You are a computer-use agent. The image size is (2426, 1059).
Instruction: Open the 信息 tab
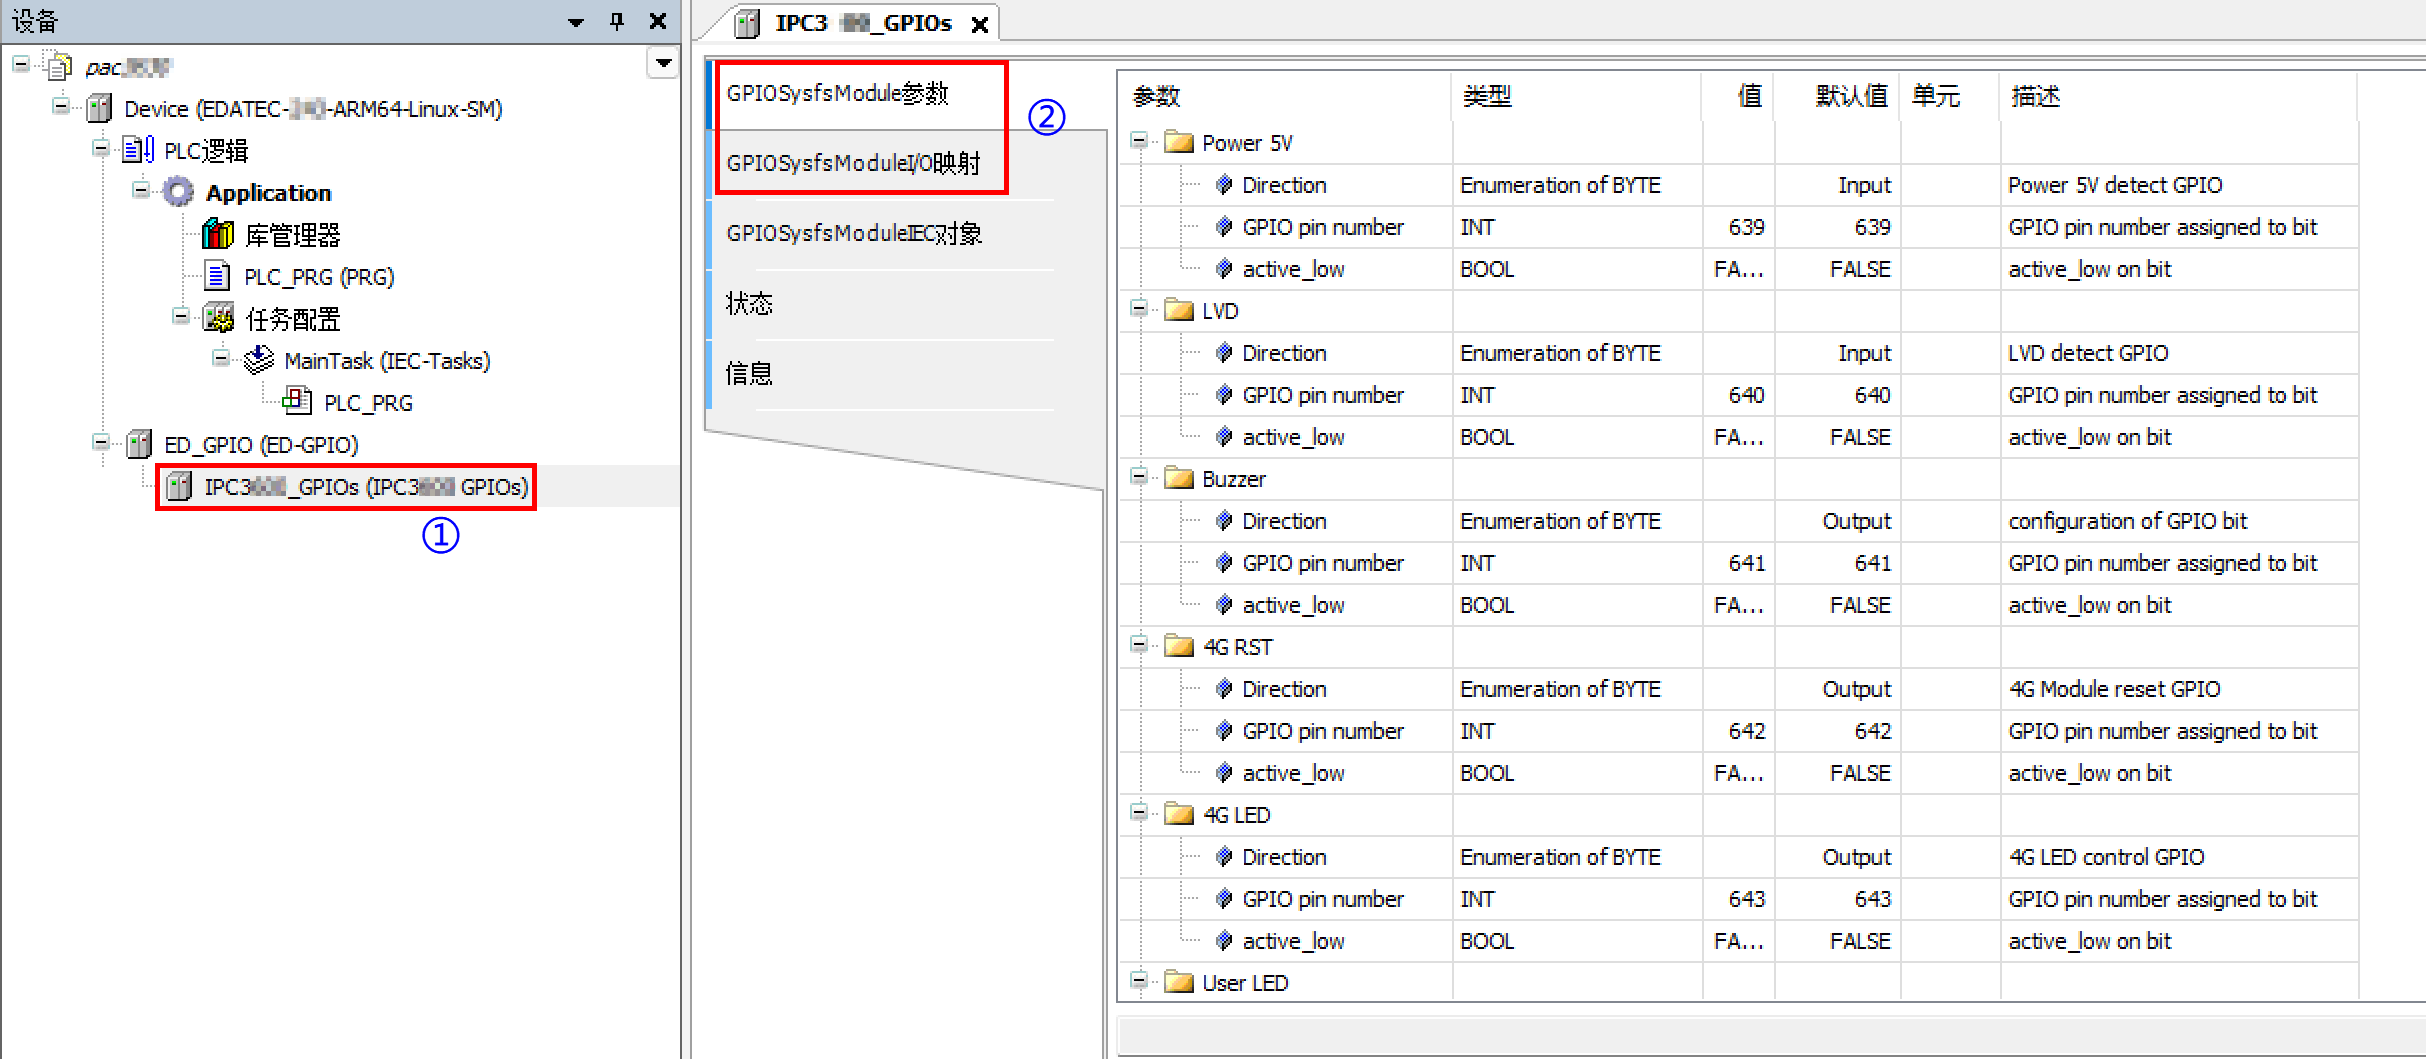point(748,372)
